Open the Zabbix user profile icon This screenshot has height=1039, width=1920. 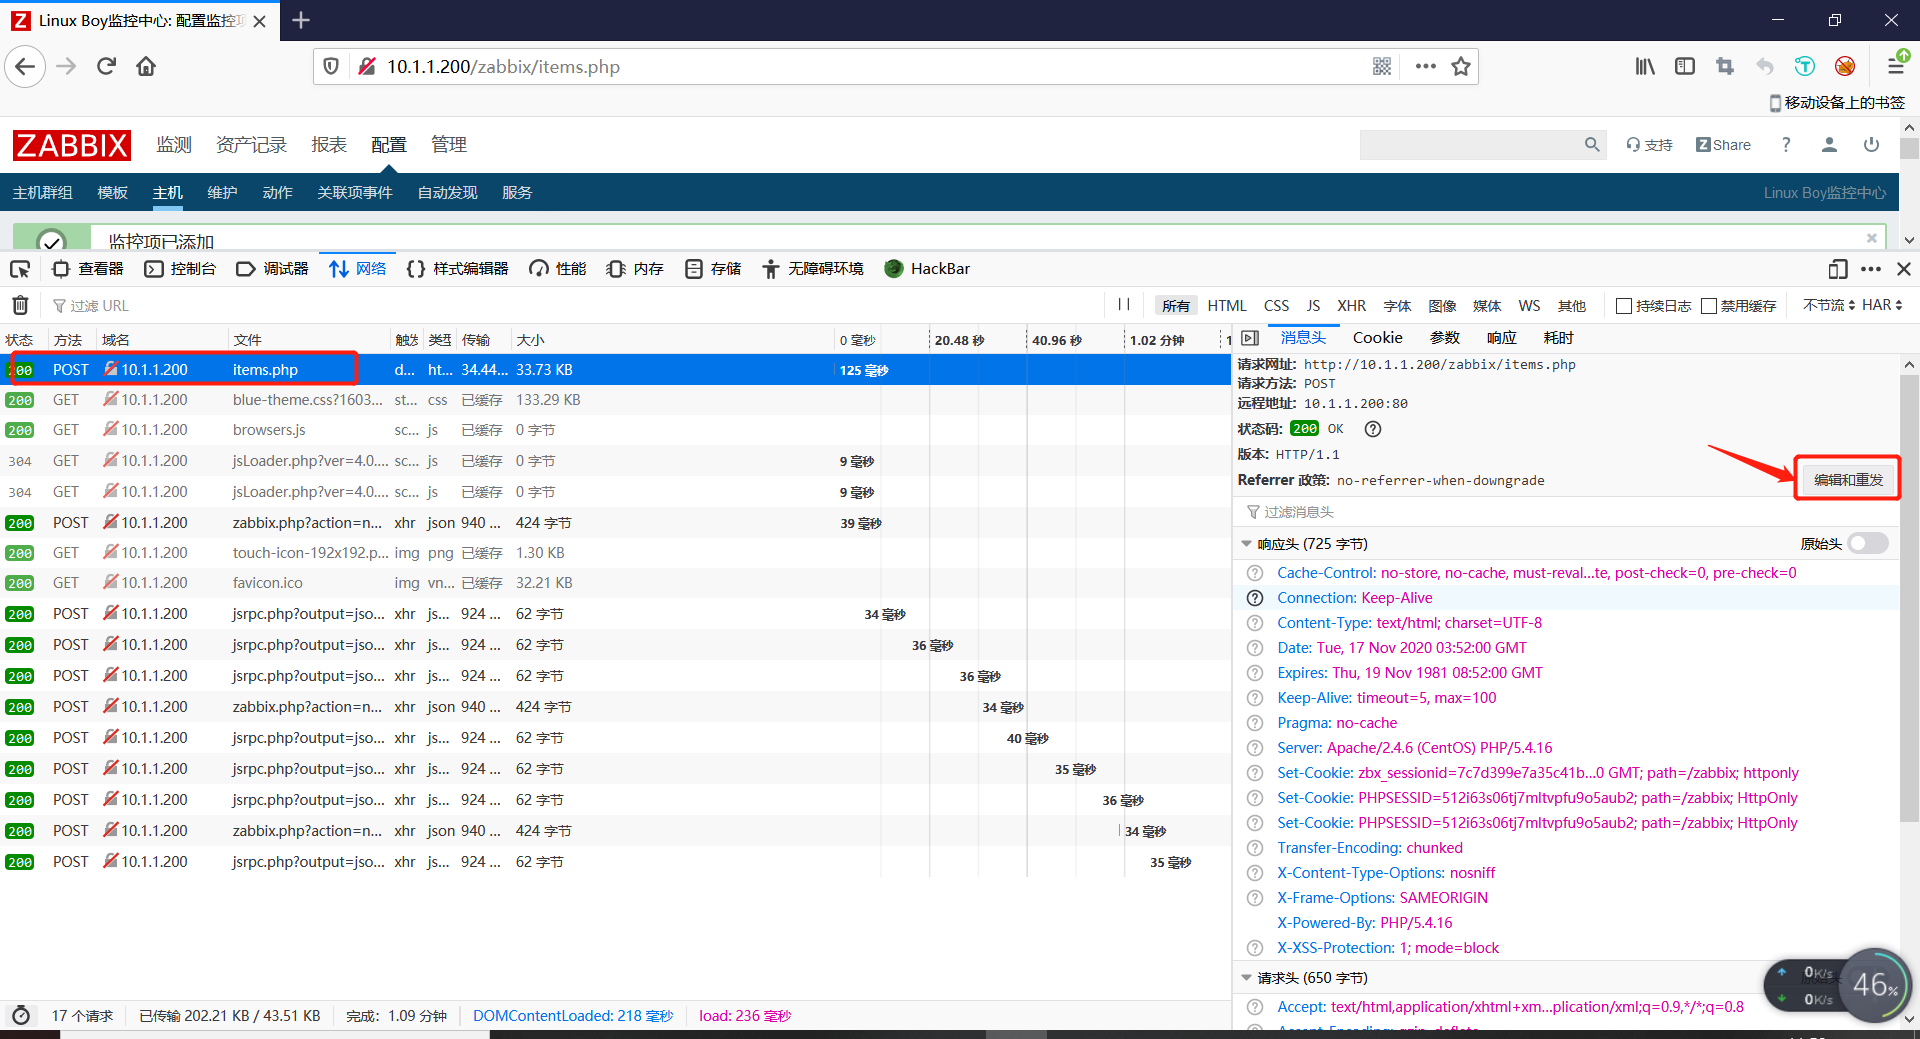point(1829,145)
